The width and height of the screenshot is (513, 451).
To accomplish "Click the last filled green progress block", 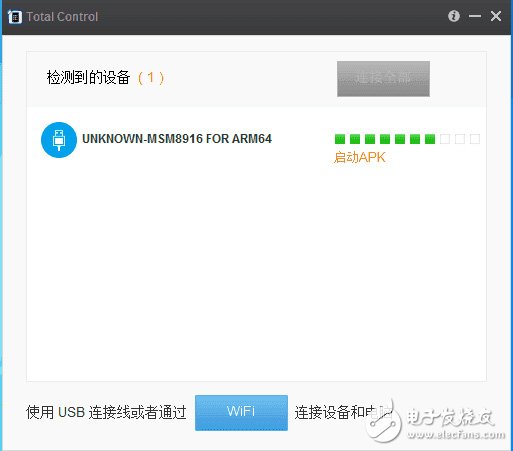I will pos(430,139).
